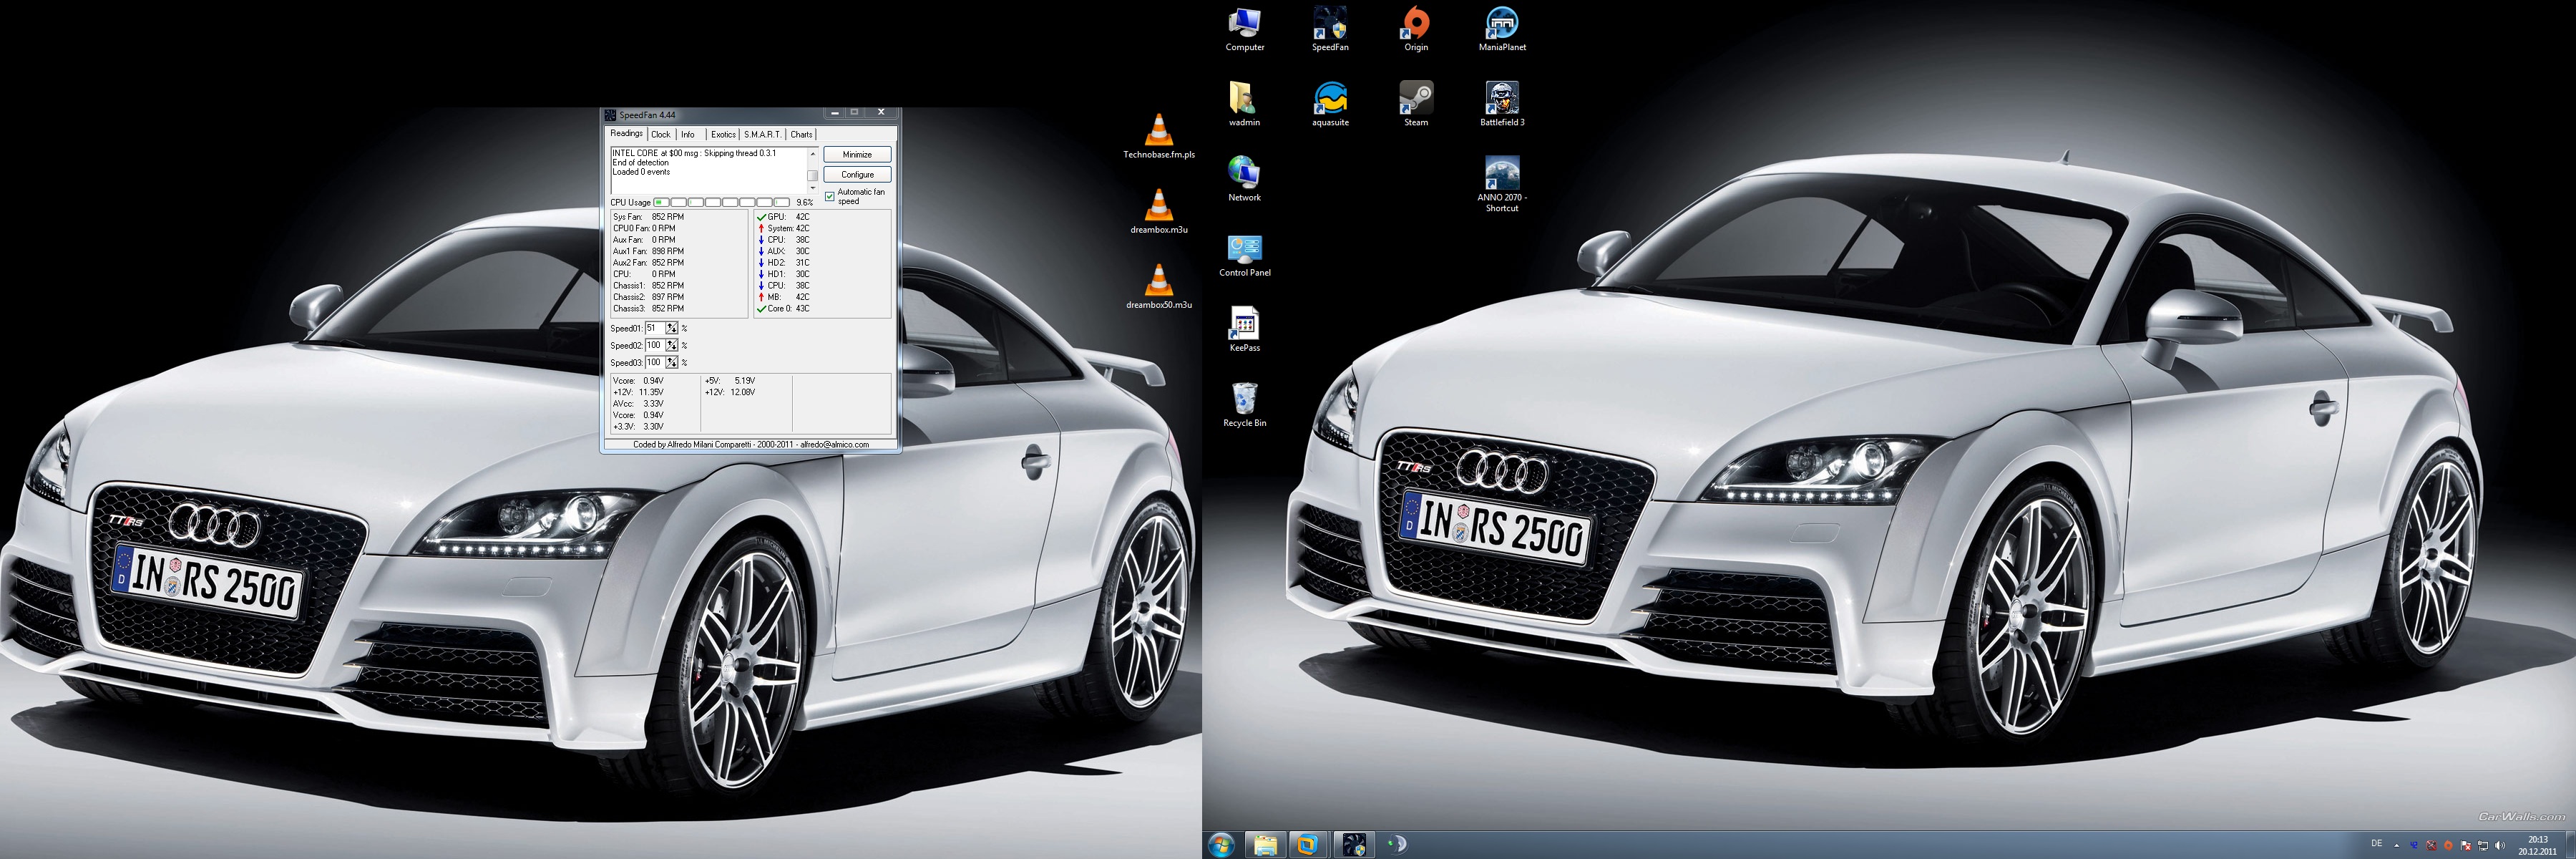This screenshot has width=2576, height=859.
Task: Open the Charts tab
Action: (801, 134)
